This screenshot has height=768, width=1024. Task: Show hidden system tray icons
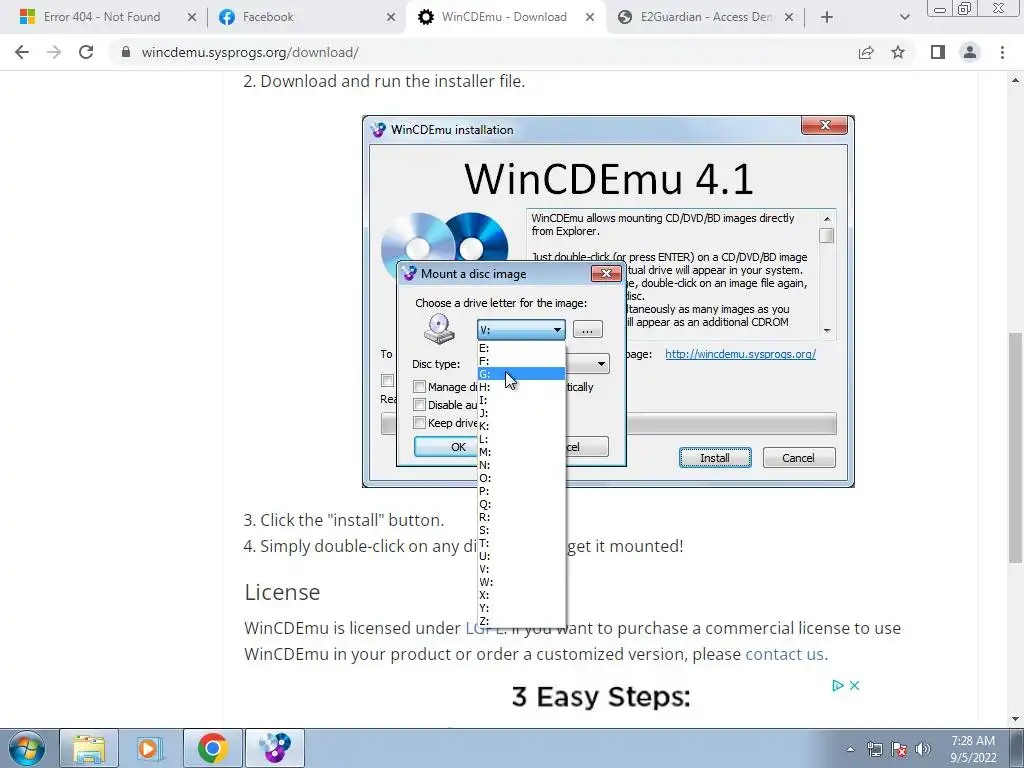tap(850, 749)
